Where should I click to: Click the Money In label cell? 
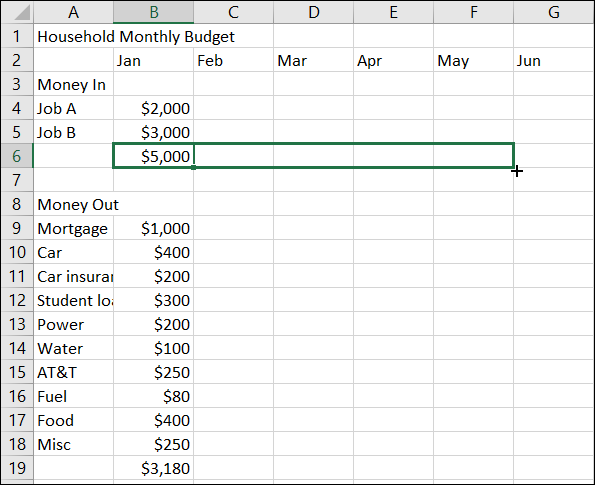73,84
